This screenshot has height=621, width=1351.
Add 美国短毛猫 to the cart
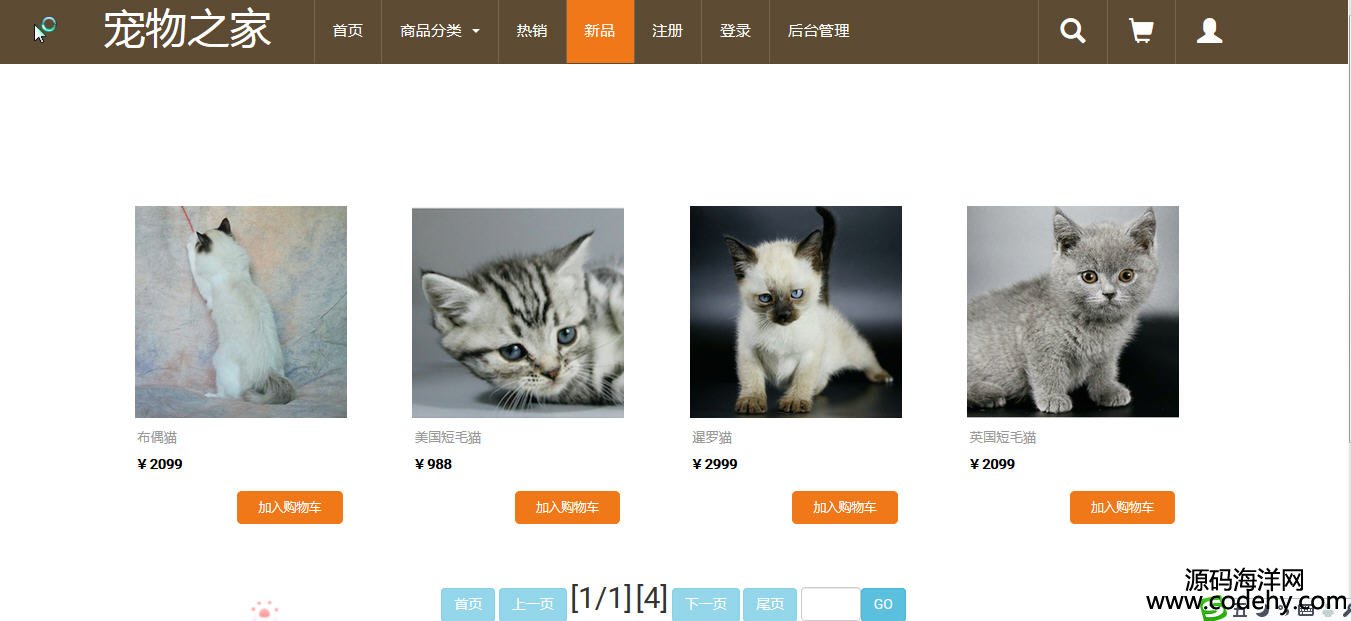click(567, 507)
